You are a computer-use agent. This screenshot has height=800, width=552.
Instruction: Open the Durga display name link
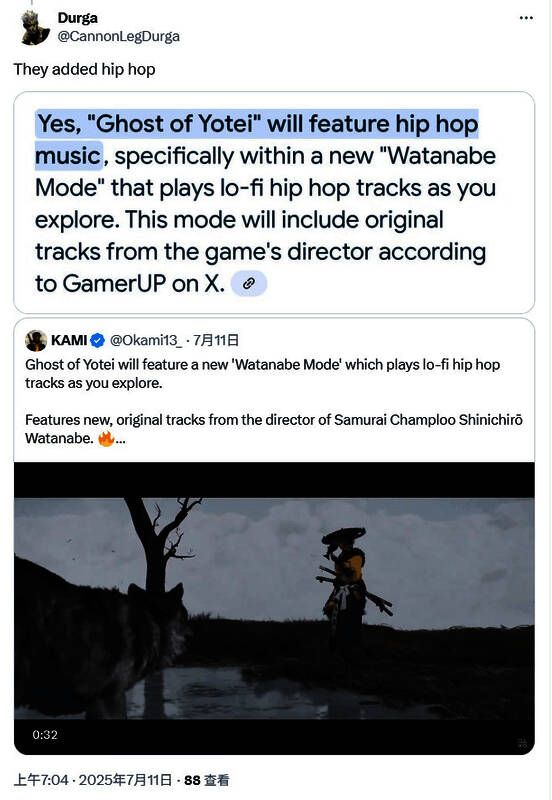coord(78,18)
